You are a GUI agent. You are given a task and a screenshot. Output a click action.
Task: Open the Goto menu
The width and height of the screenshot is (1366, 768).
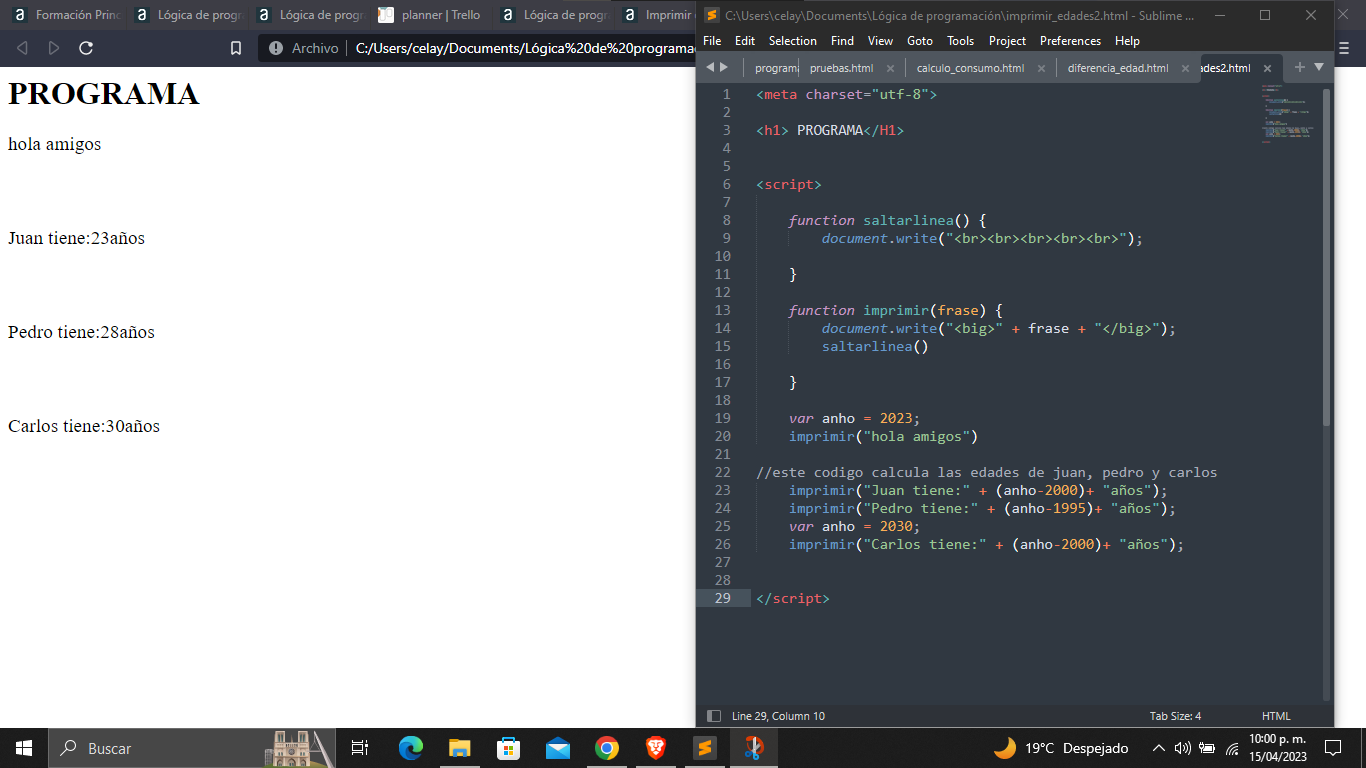tap(920, 41)
